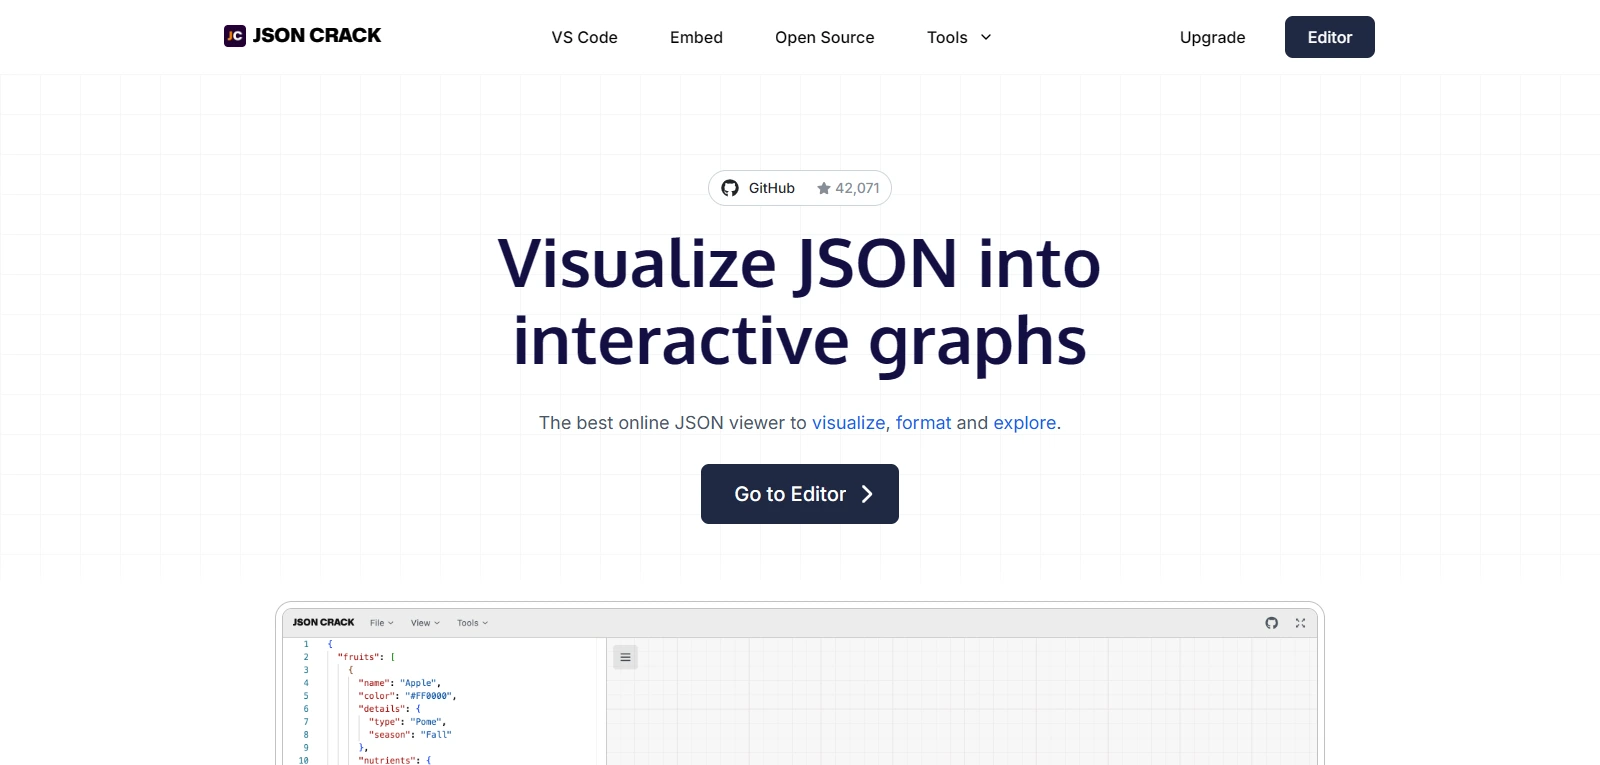This screenshot has height=765, width=1600.
Task: Click the arrow icon on Go to Editor
Action: click(867, 494)
